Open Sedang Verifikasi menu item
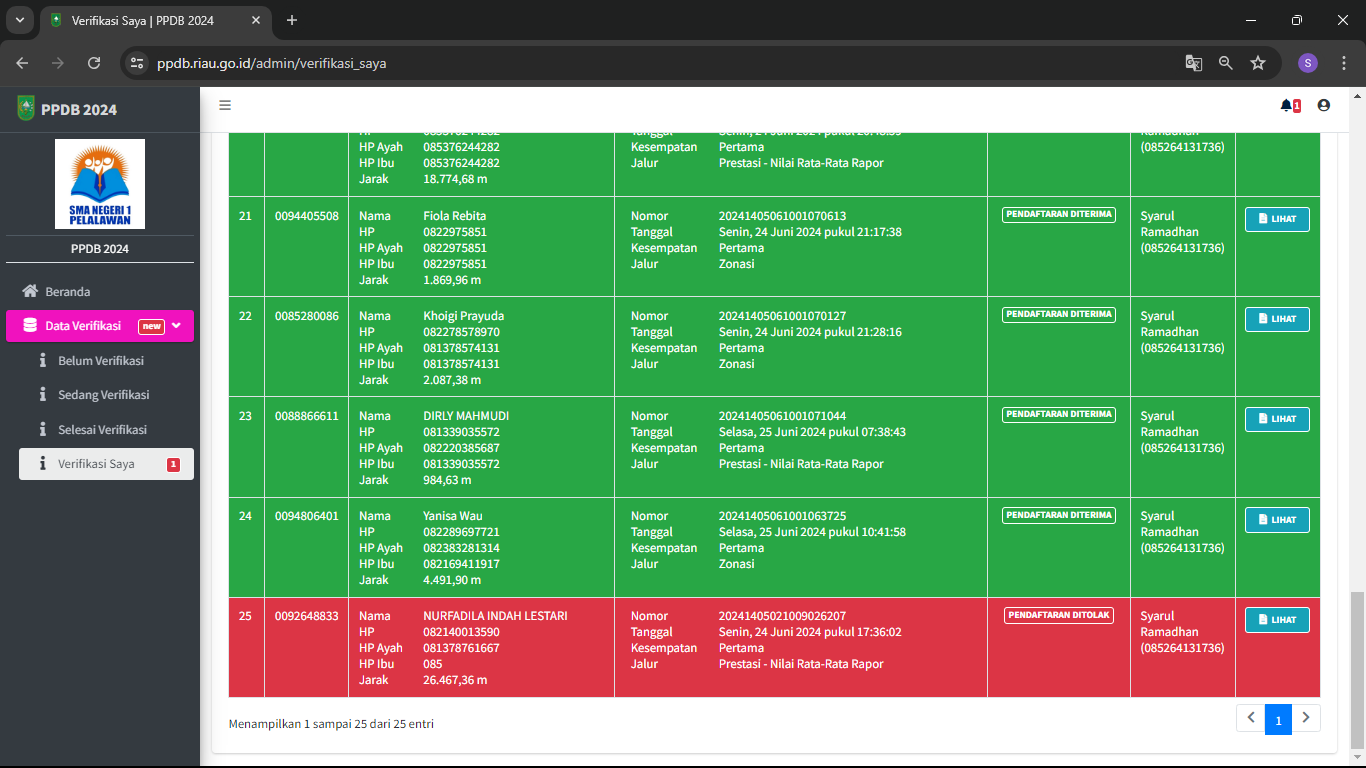The image size is (1366, 768). coord(103,395)
